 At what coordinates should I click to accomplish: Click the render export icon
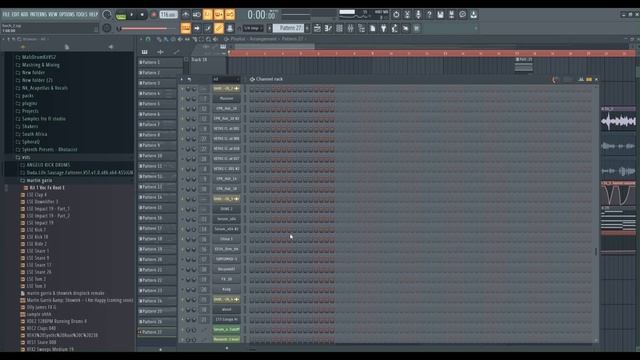pyautogui.click(x=451, y=15)
